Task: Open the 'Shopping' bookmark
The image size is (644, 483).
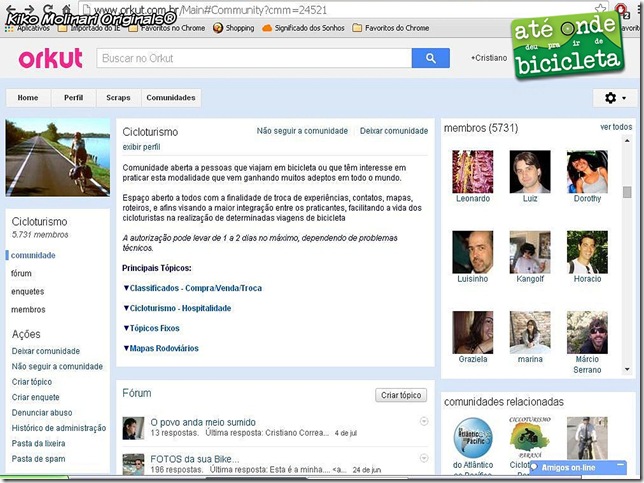Action: [x=234, y=28]
